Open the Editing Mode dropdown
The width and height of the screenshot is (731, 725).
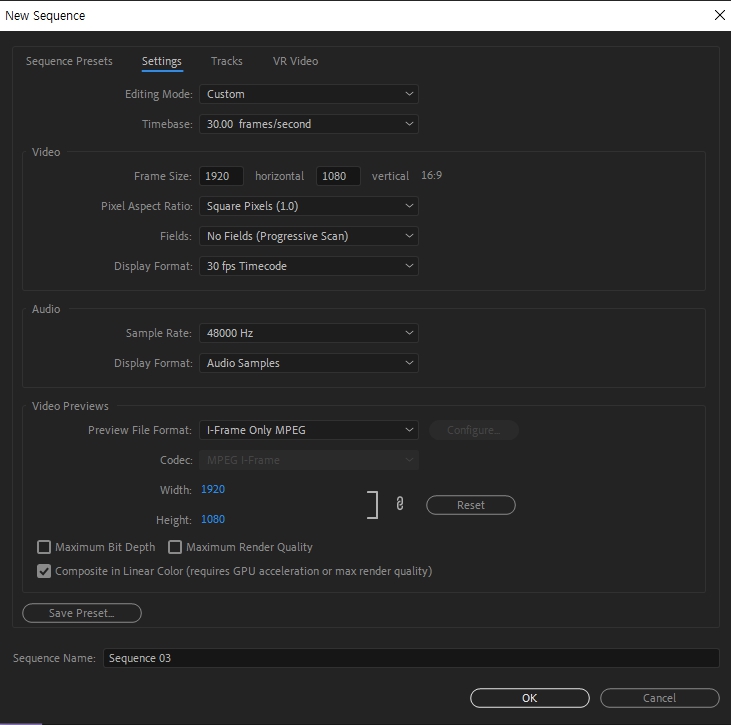[309, 94]
